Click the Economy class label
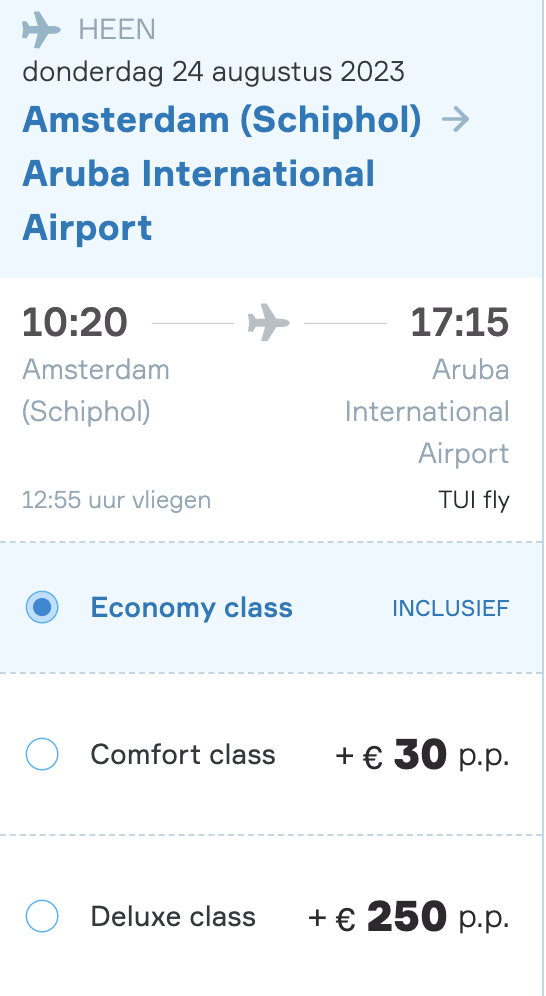This screenshot has width=546, height=996. point(191,607)
